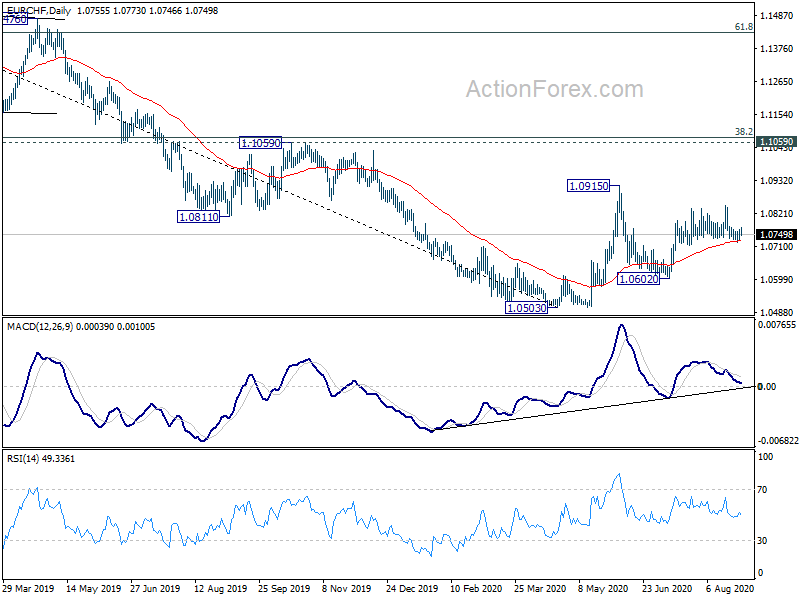Click the 1.04880 price axis value
800x600 pixels.
[x=777, y=312]
